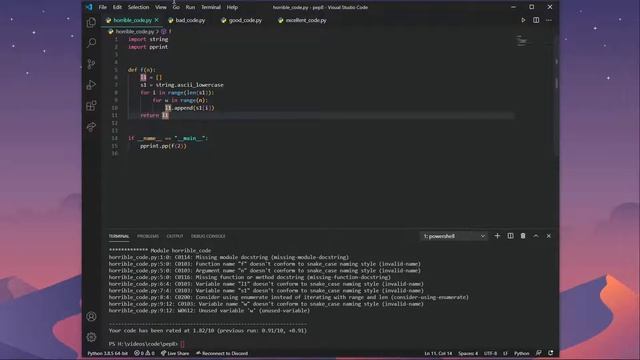The image size is (640, 360).
Task: Start Live Share from status bar
Action: [x=175, y=353]
